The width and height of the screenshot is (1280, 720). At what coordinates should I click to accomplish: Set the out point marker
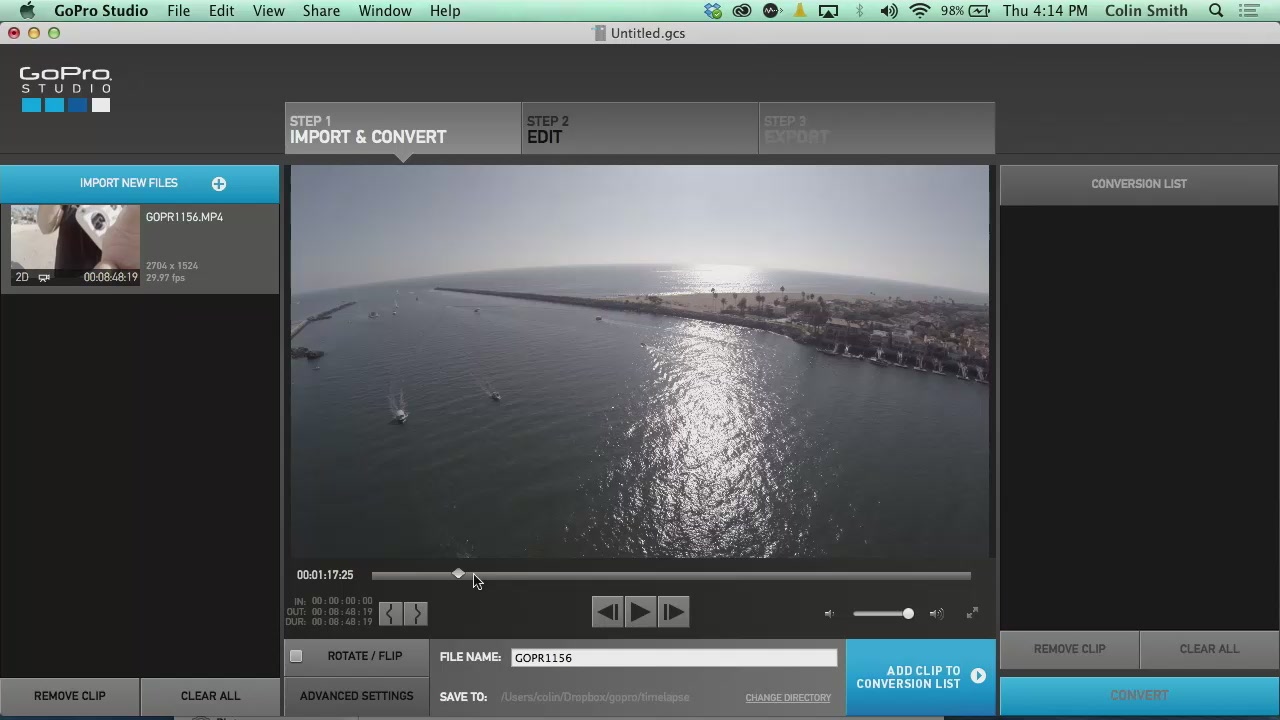pos(416,613)
